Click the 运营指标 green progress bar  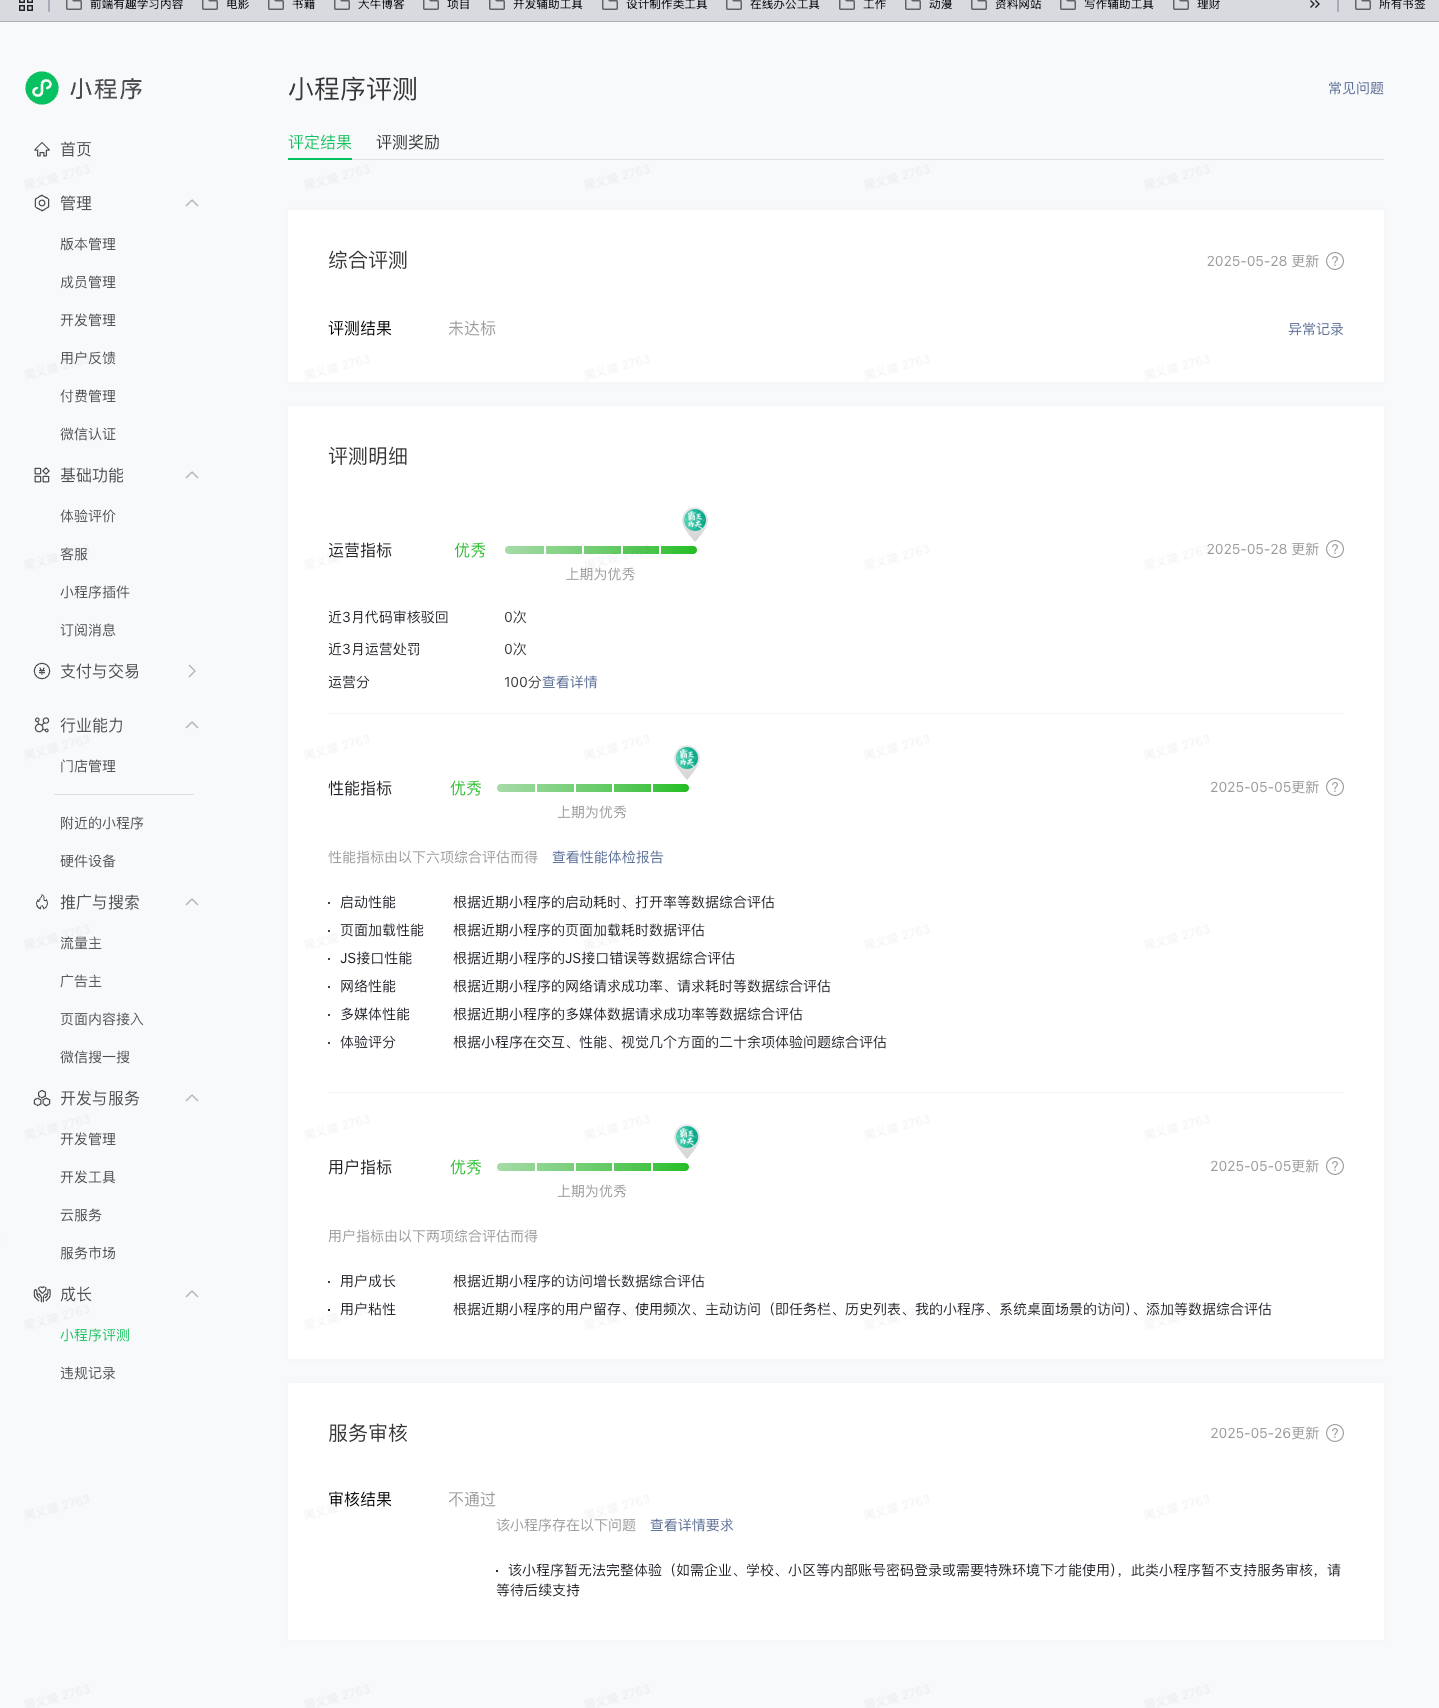coord(601,550)
